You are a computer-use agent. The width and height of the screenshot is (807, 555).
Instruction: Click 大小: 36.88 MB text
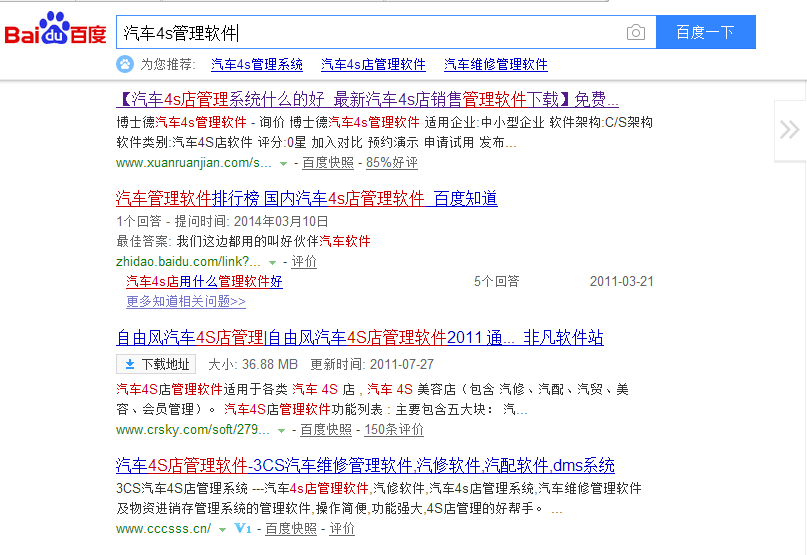tap(253, 365)
